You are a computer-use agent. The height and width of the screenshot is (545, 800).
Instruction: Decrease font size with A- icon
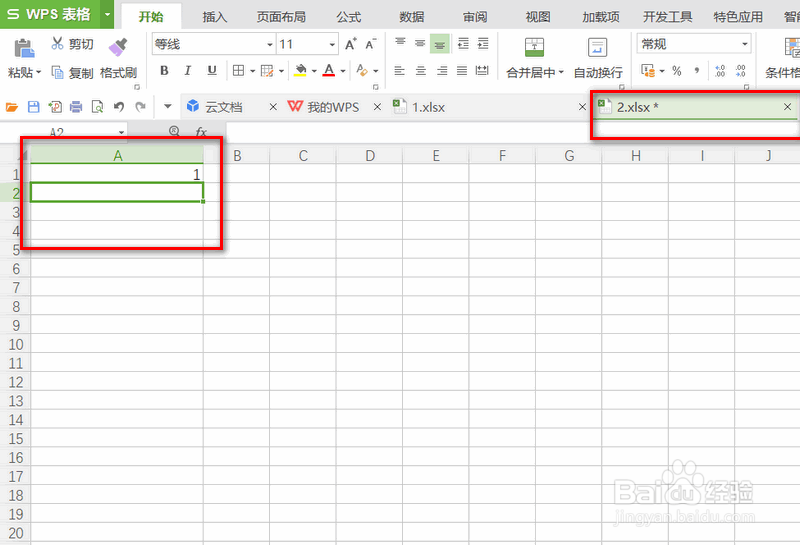(x=371, y=44)
